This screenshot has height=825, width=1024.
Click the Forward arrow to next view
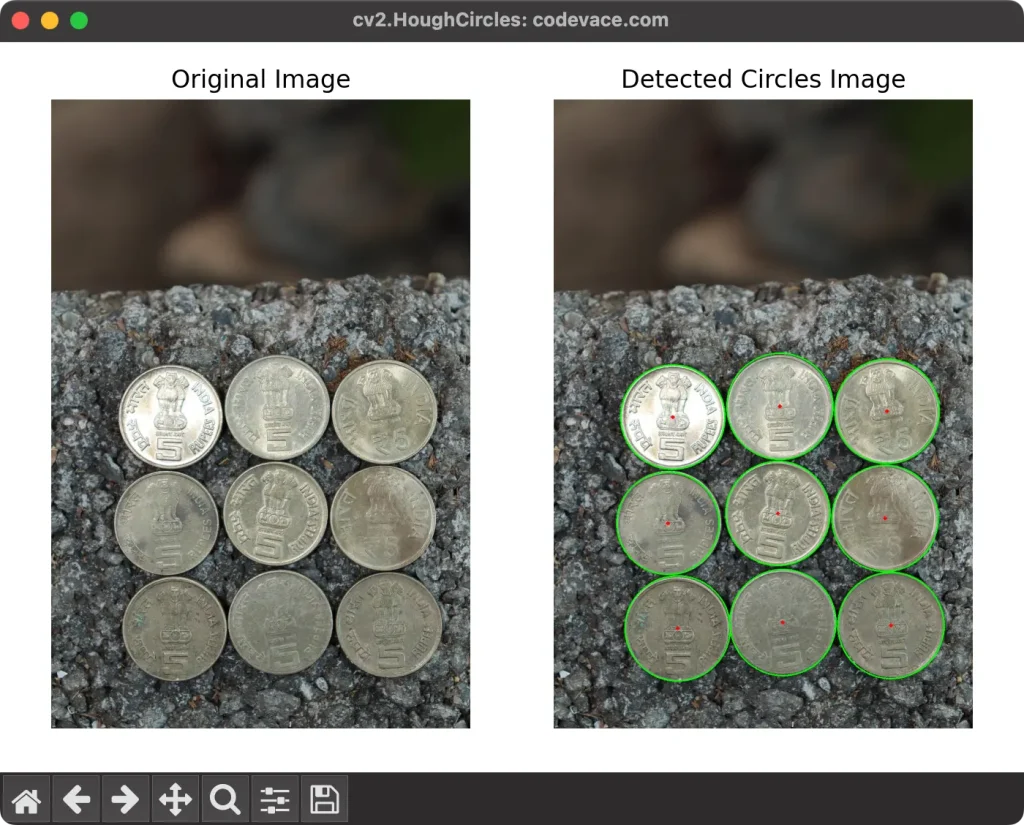pyautogui.click(x=125, y=799)
